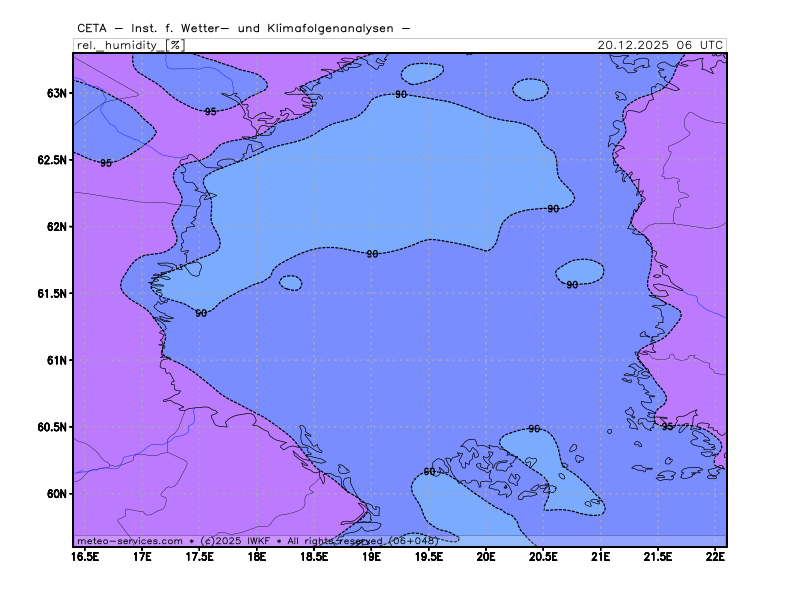Click the small oval contour near 18.3E, 61.6N
The width and height of the screenshot is (800, 600).
pos(290,283)
